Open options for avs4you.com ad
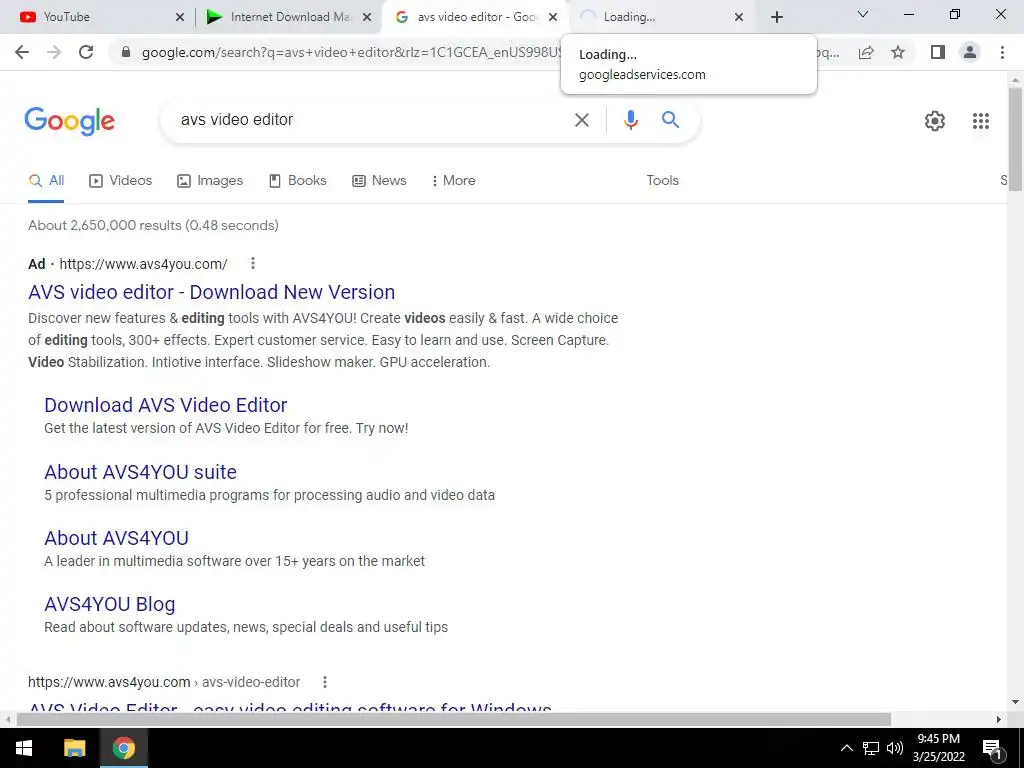 point(253,263)
